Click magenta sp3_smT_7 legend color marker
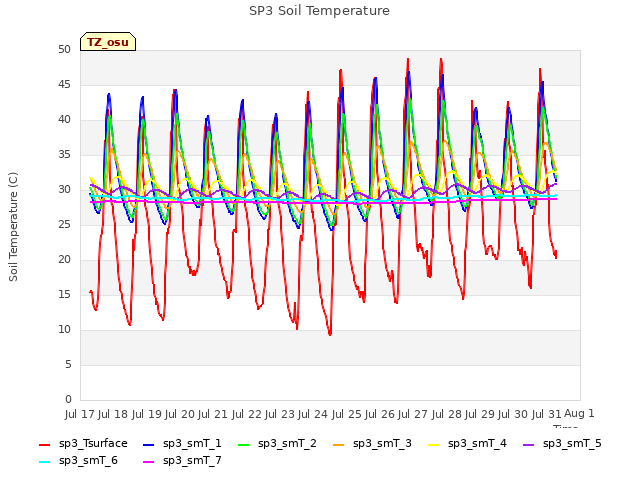Image resolution: width=640 pixels, height=480 pixels. point(149,462)
